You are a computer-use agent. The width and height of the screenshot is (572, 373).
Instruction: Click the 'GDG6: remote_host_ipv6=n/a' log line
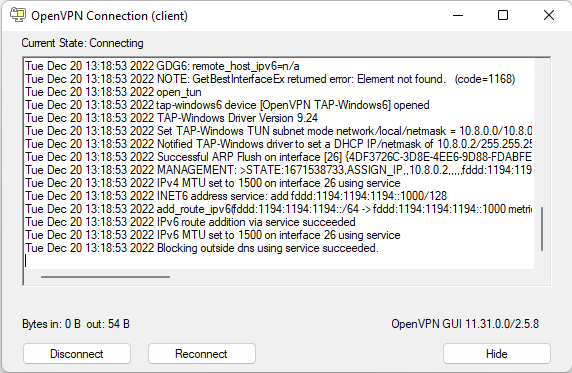pos(162,66)
